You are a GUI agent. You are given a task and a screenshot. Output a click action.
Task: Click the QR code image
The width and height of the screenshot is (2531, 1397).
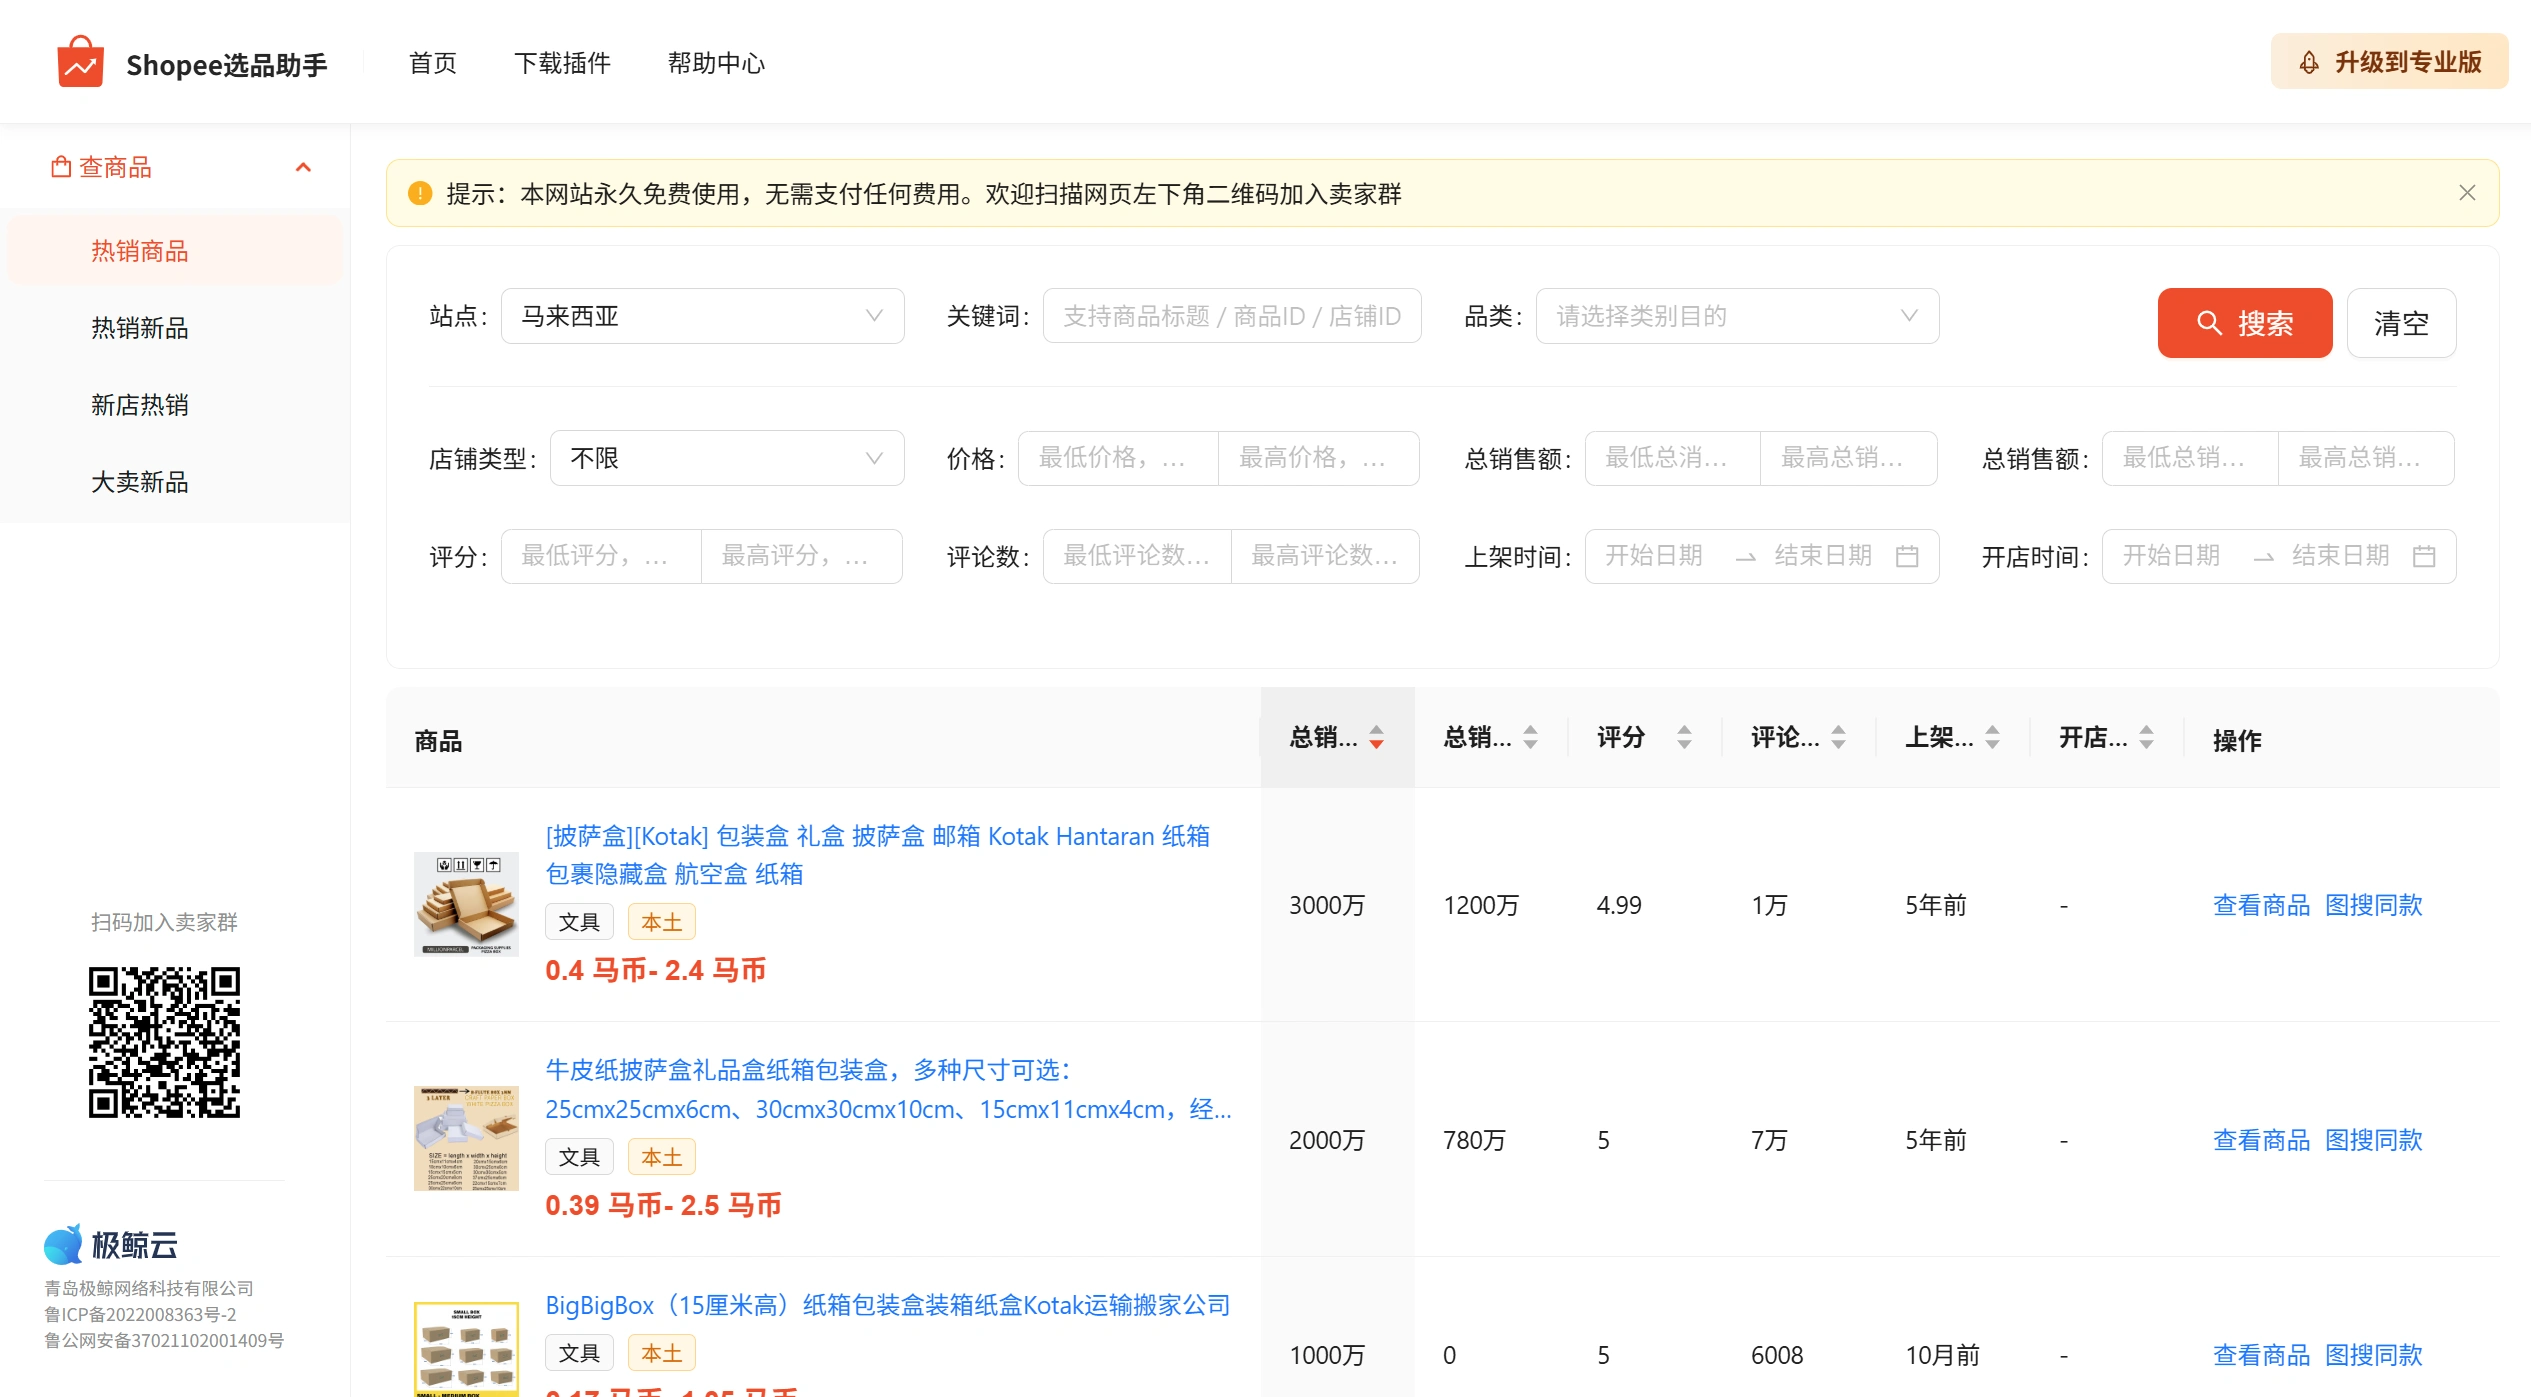pos(164,1042)
